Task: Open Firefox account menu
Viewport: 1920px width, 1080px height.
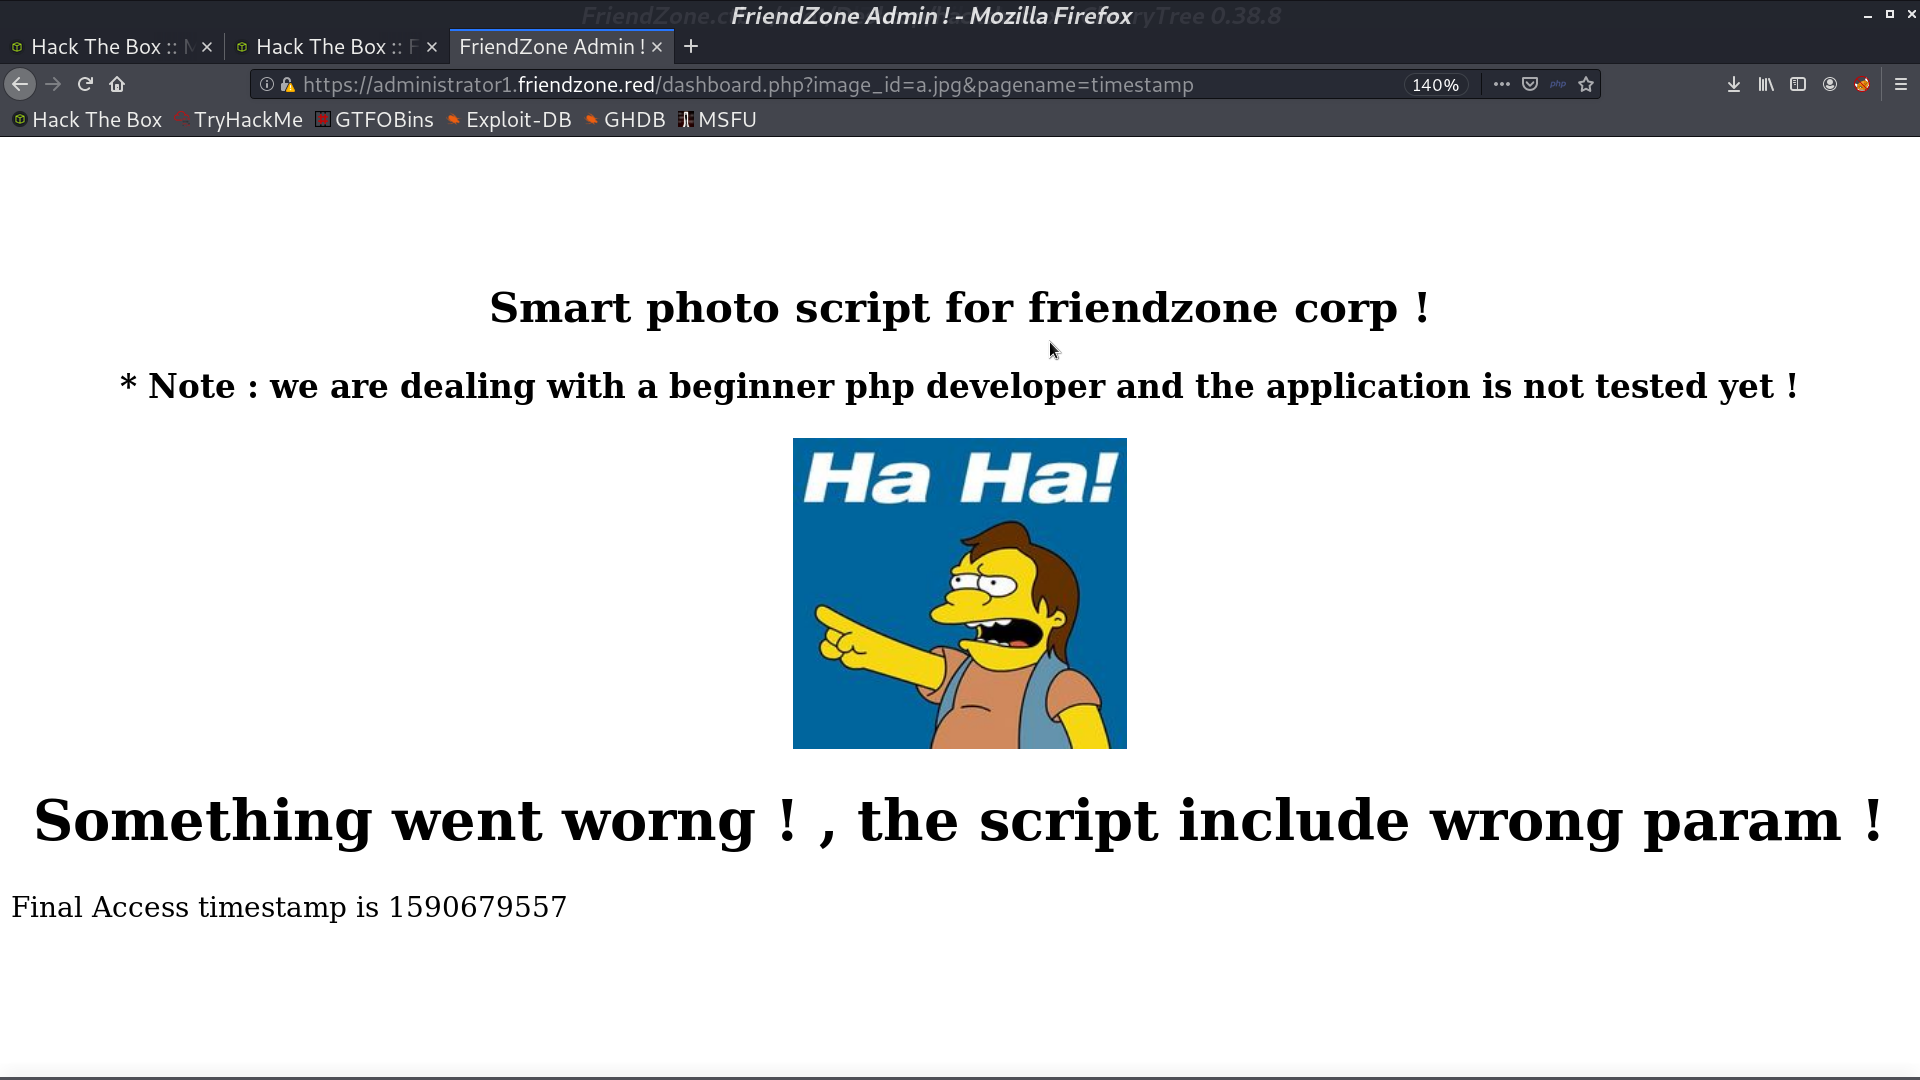Action: (1830, 85)
